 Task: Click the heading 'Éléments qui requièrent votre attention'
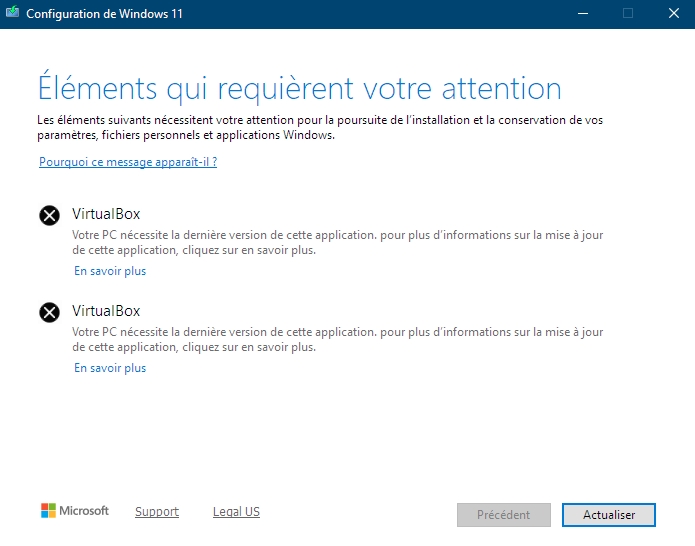point(300,88)
